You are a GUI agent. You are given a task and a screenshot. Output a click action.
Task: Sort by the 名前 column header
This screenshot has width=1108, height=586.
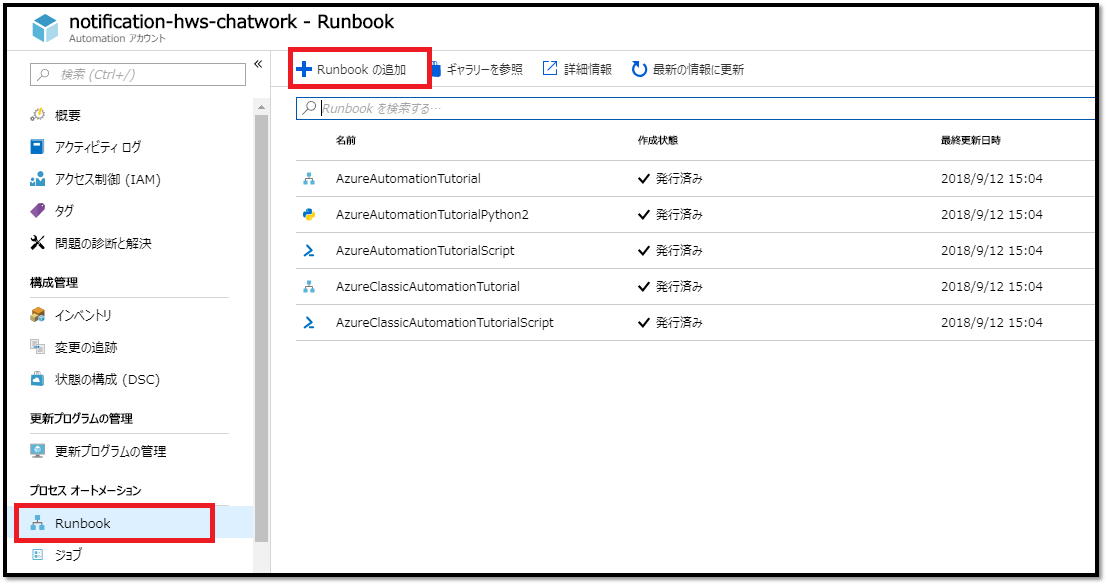pos(346,140)
